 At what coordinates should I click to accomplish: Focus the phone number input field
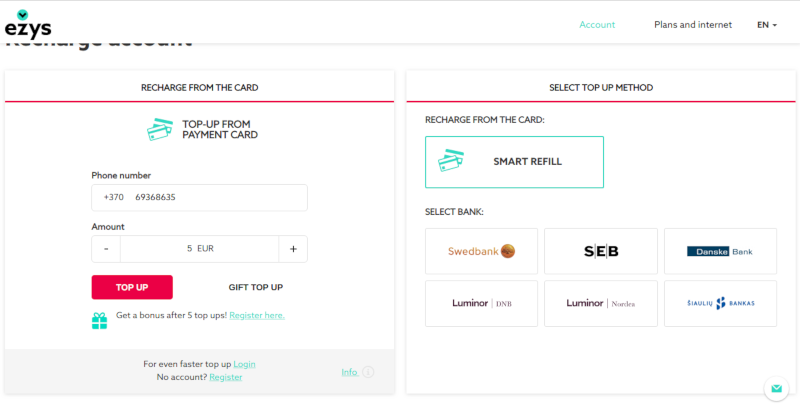[199, 197]
